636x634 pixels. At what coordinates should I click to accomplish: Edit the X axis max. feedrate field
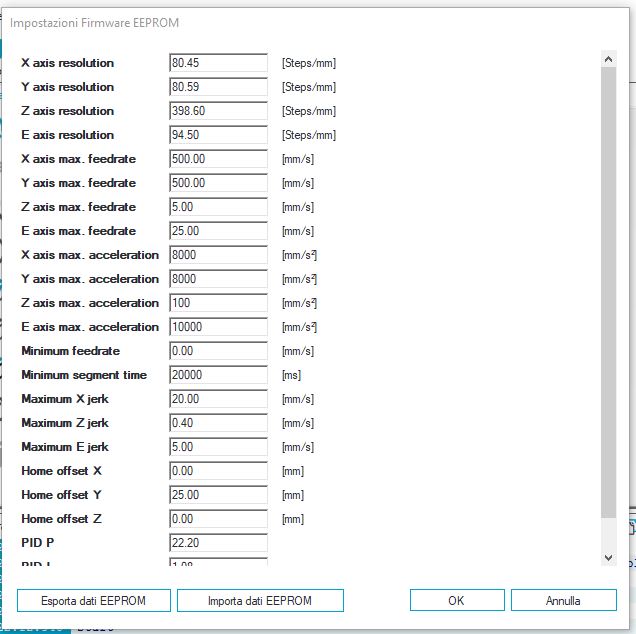coord(218,159)
